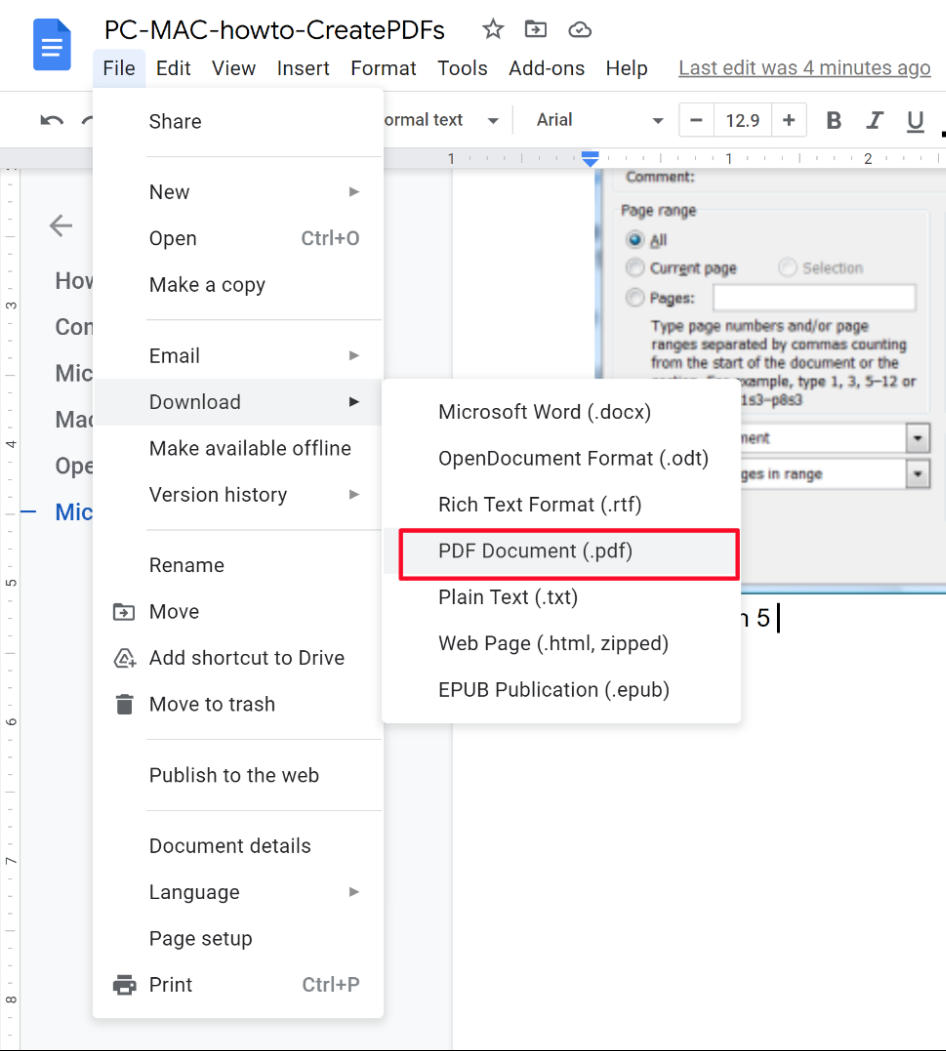946x1051 pixels.
Task: Click the Pages number input field
Action: click(815, 297)
